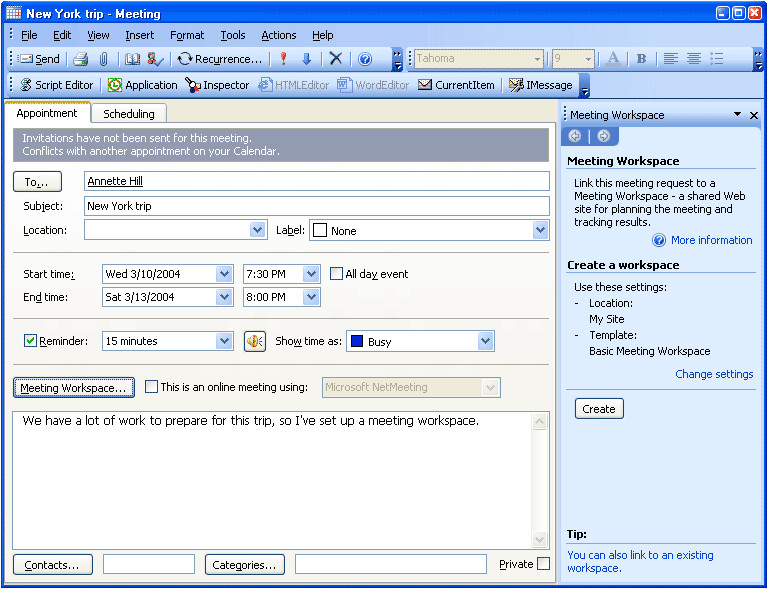Expand the Start time date dropdown

224,274
